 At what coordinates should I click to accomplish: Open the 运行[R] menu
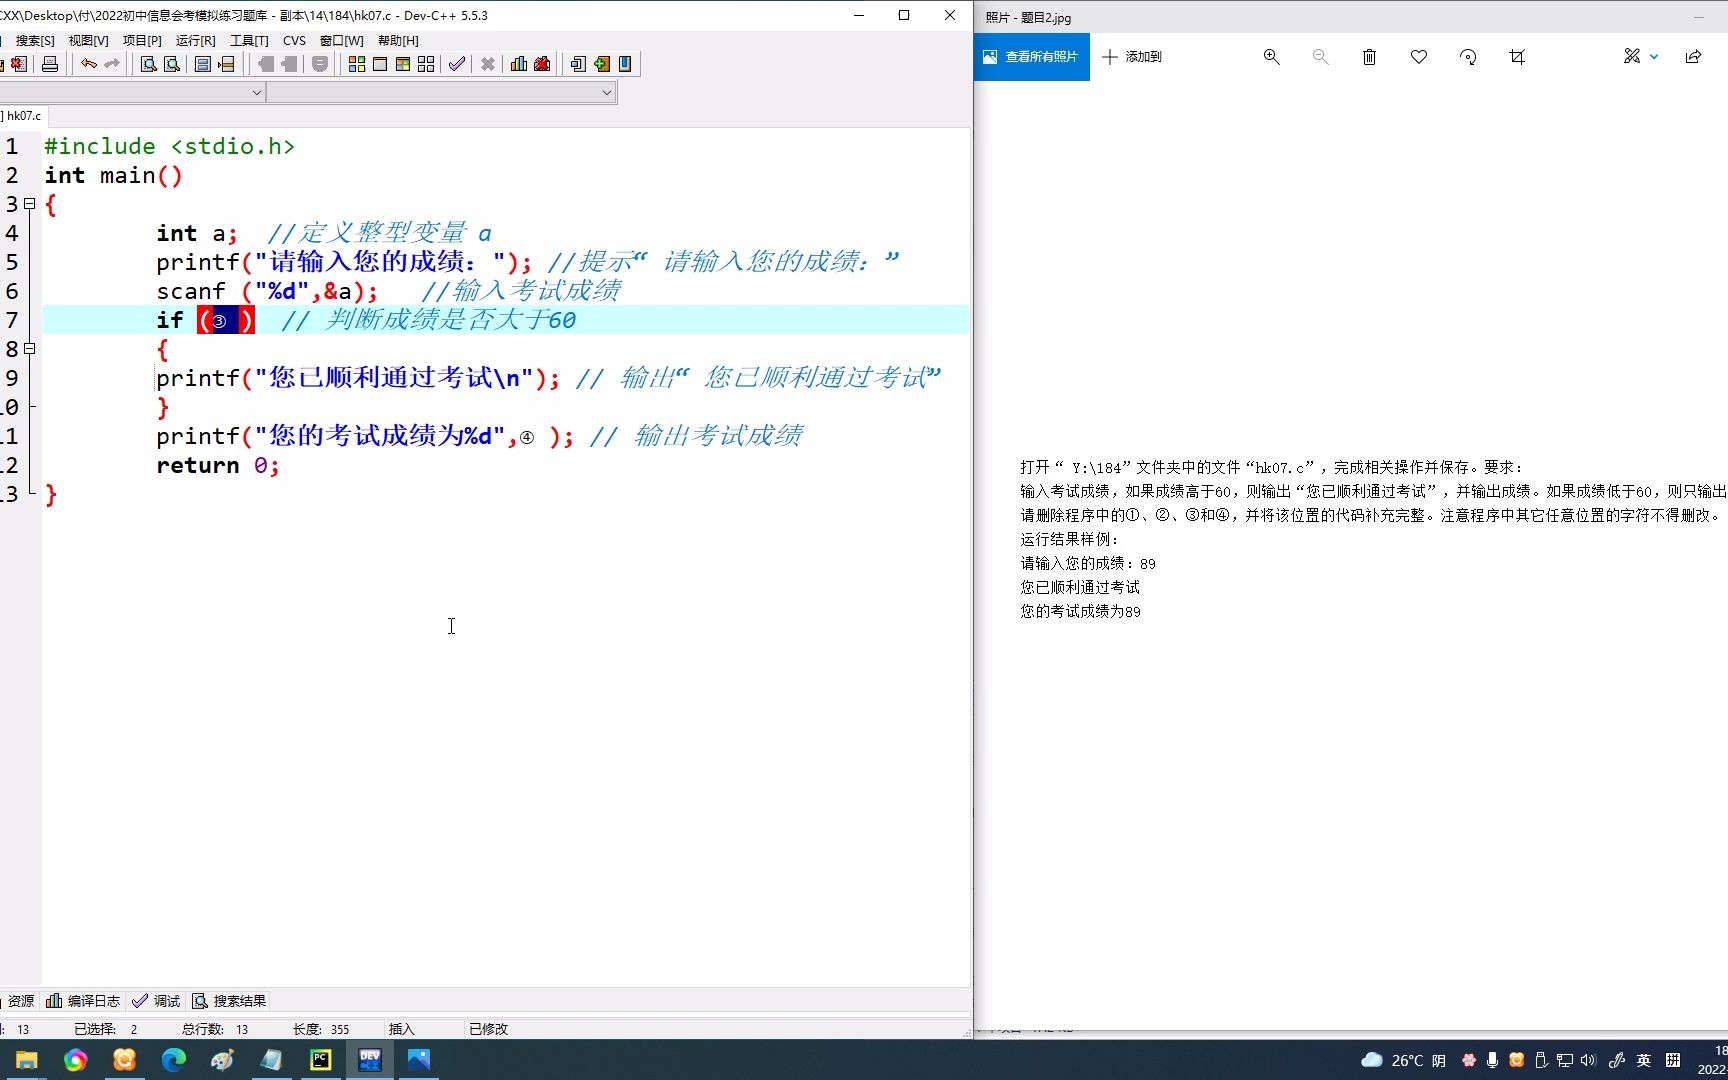196,41
